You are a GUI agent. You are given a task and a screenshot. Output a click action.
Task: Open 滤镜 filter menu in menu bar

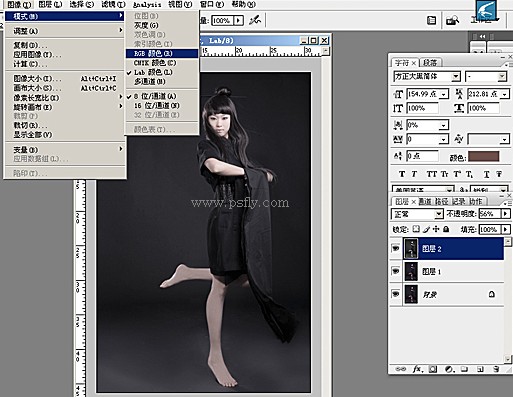[113, 4]
